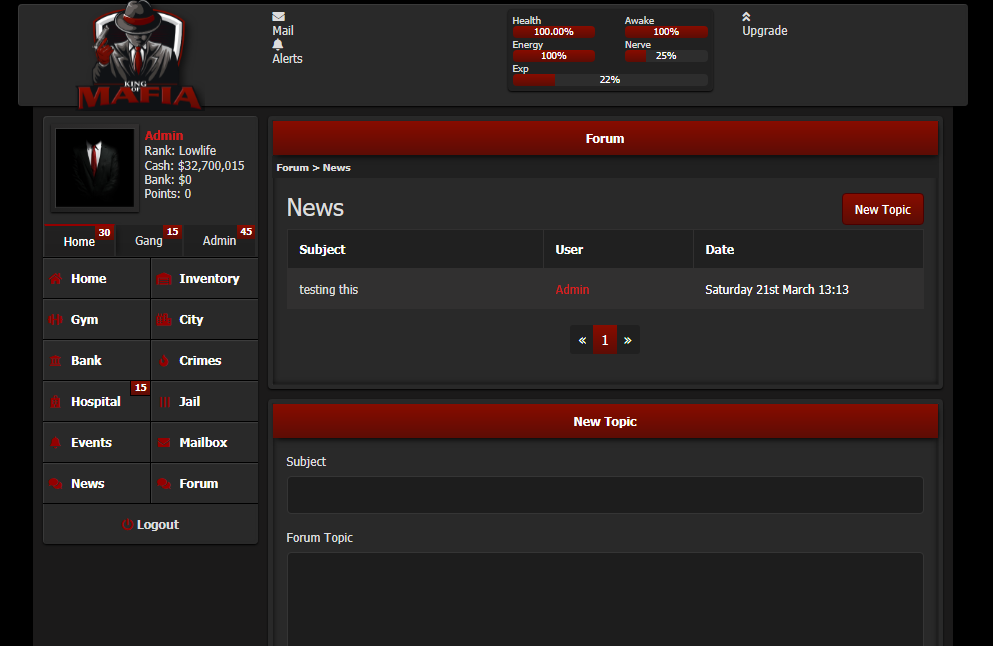993x646 pixels.
Task: Open the Alerts link in header
Action: [287, 58]
